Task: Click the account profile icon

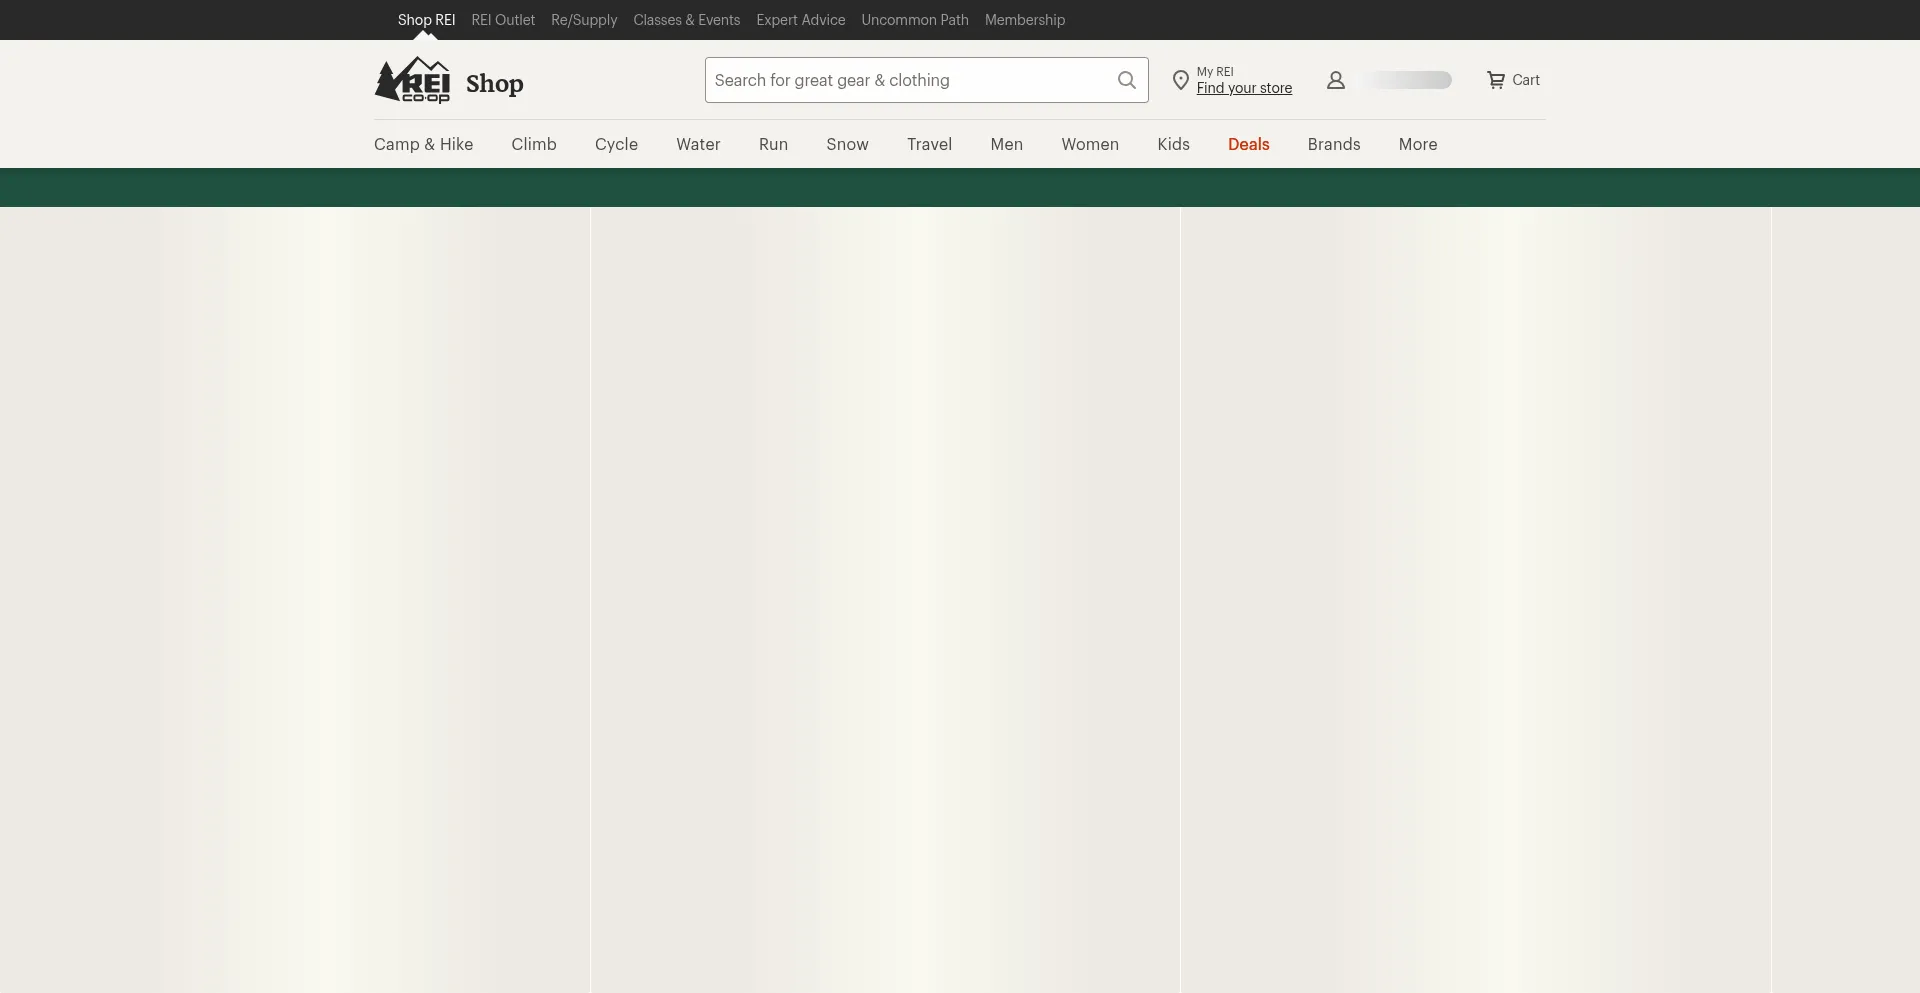Action: (x=1335, y=80)
